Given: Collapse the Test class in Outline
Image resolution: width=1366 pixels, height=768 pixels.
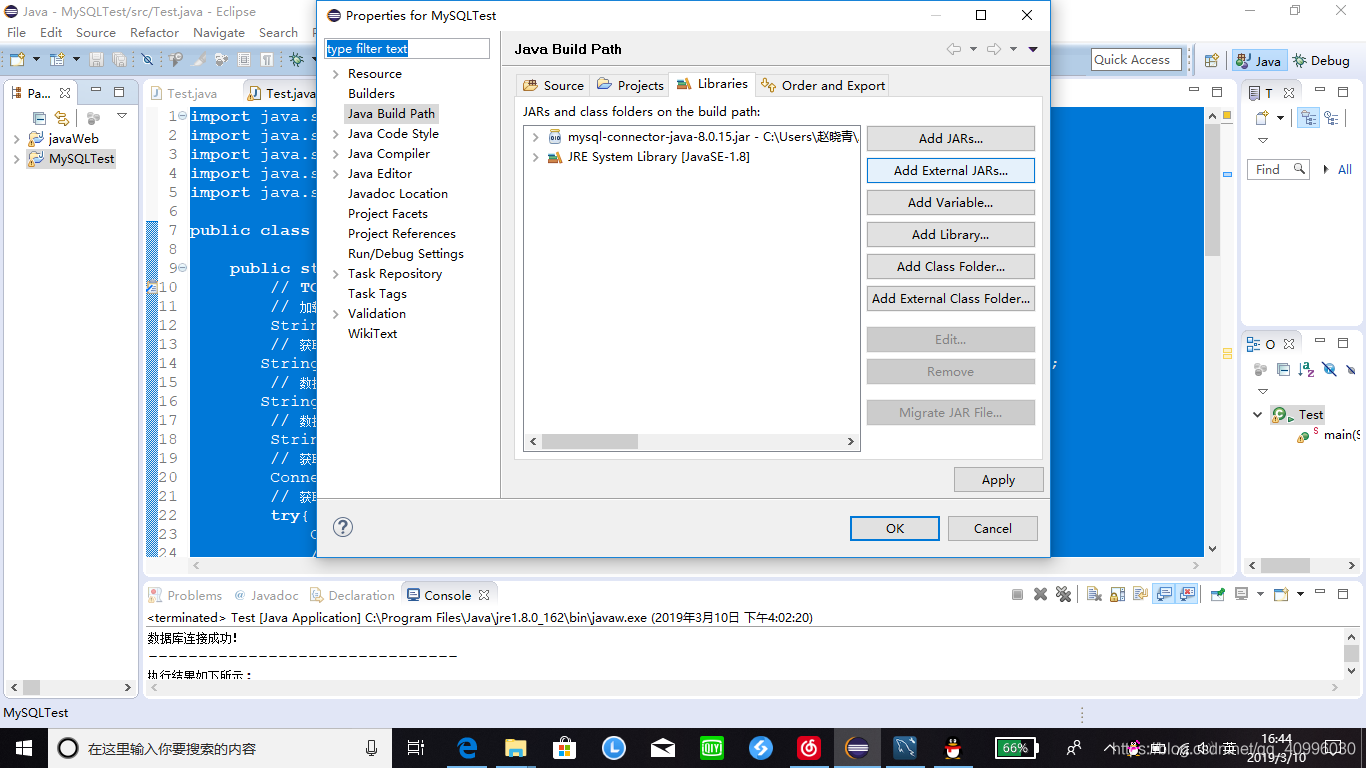Looking at the screenshot, I should (x=1258, y=414).
